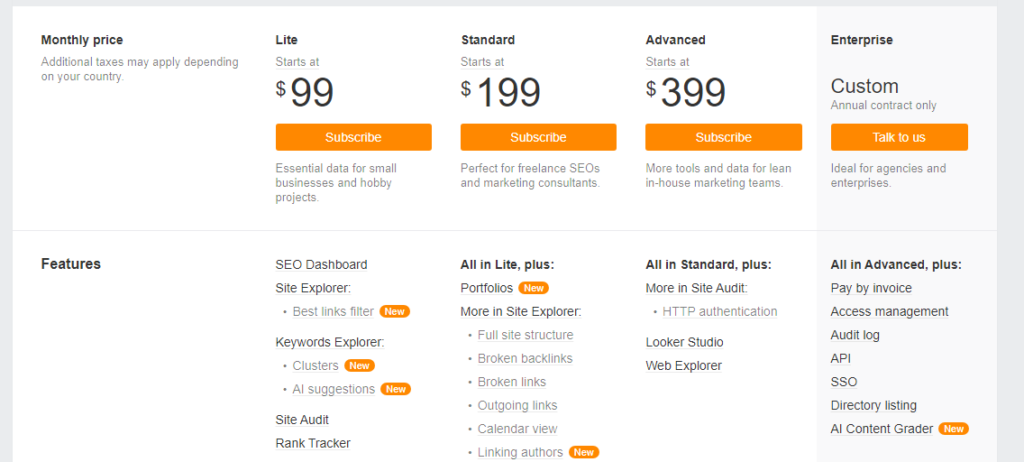Click the Best links filter feature
This screenshot has height=462, width=1024.
point(333,312)
